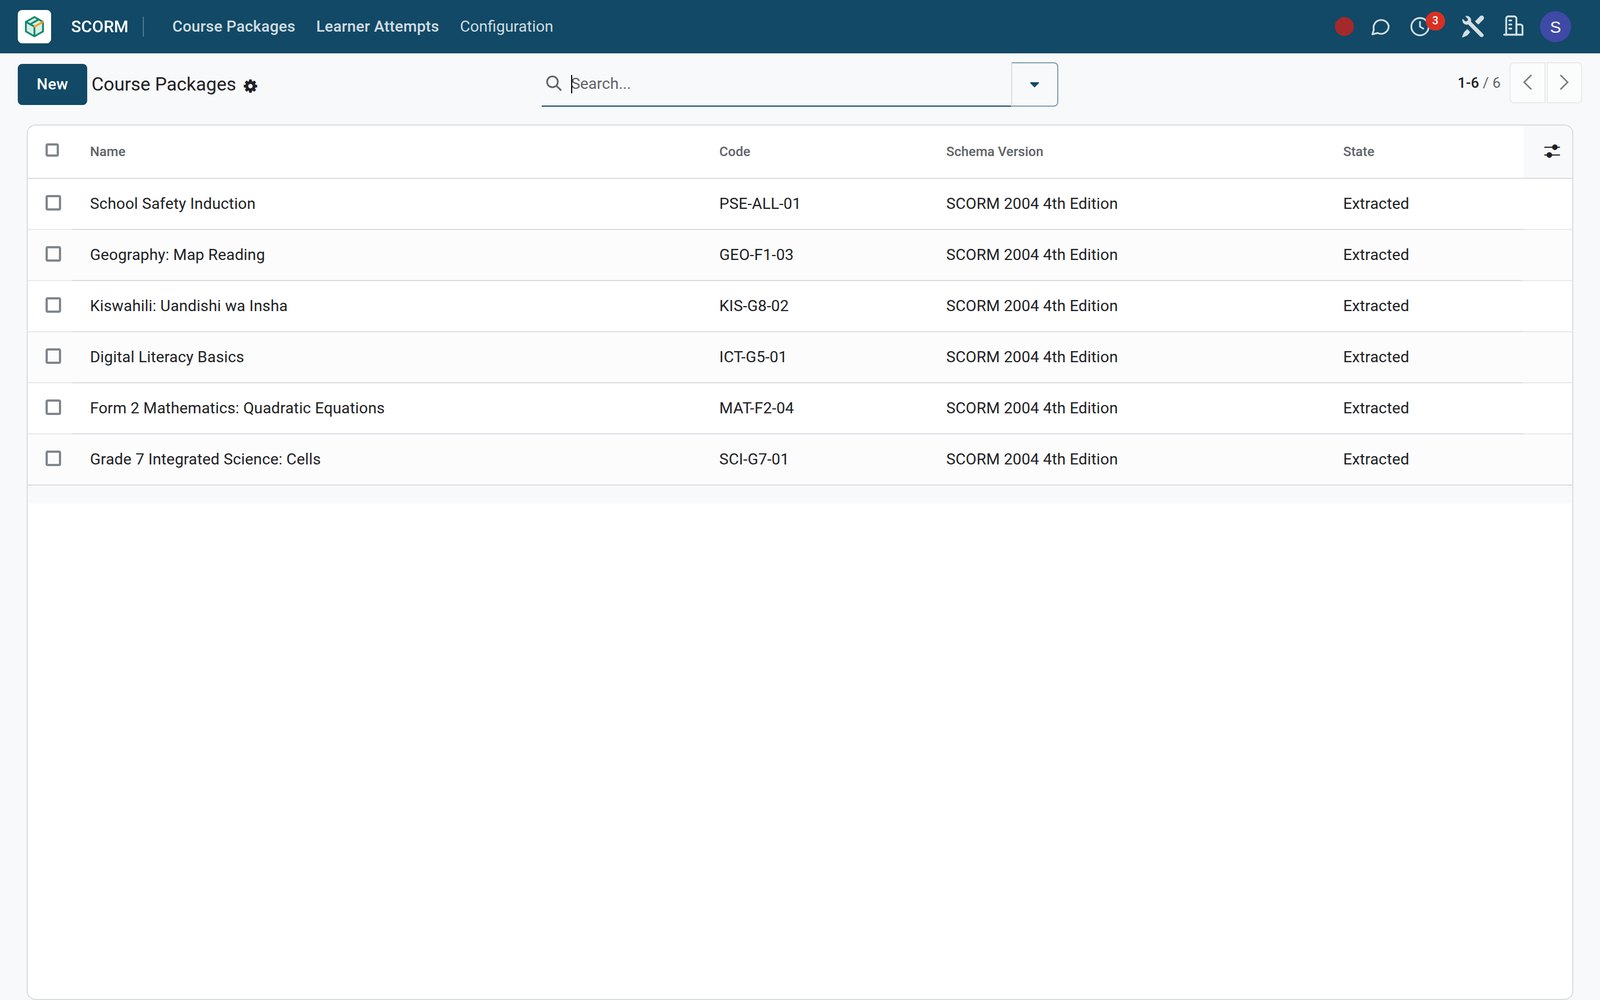This screenshot has width=1600, height=1000.
Task: Open the company switcher building icon
Action: [x=1513, y=27]
